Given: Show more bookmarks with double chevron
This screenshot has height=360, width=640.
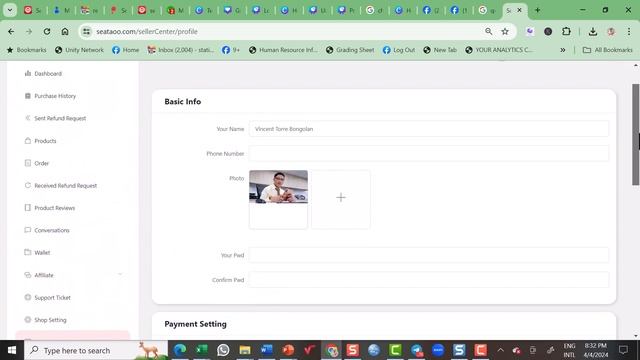Looking at the screenshot, I should (563, 50).
